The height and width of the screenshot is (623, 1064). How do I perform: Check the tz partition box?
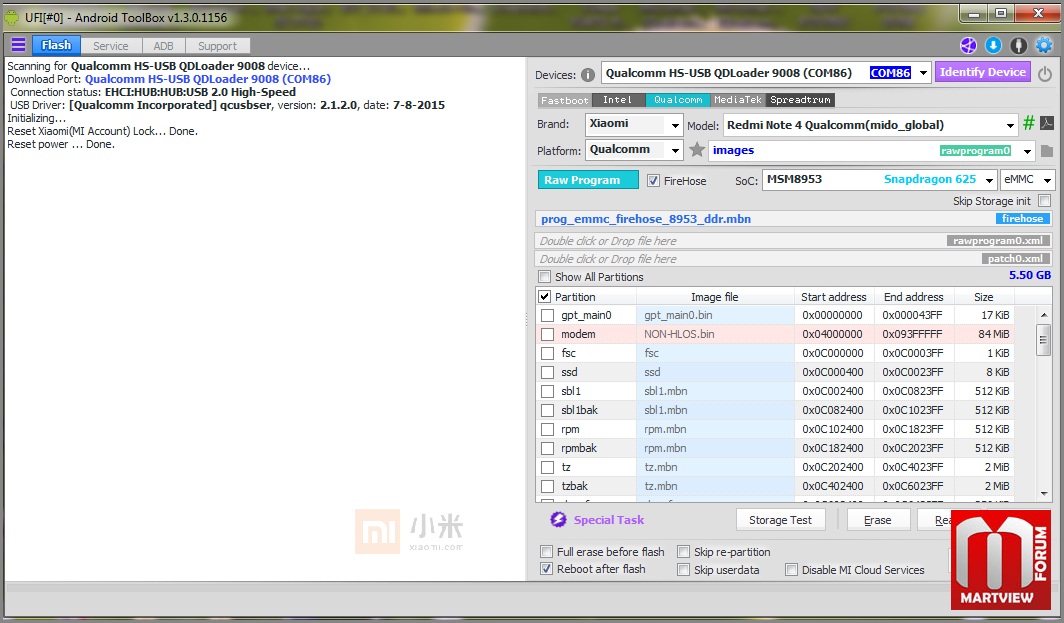click(x=548, y=467)
